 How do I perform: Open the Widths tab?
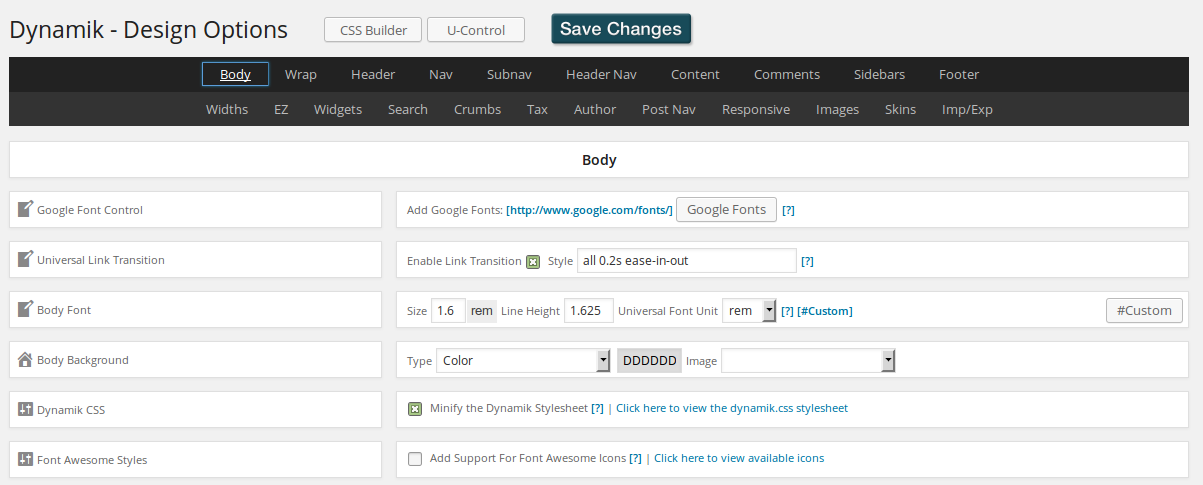click(x=227, y=109)
